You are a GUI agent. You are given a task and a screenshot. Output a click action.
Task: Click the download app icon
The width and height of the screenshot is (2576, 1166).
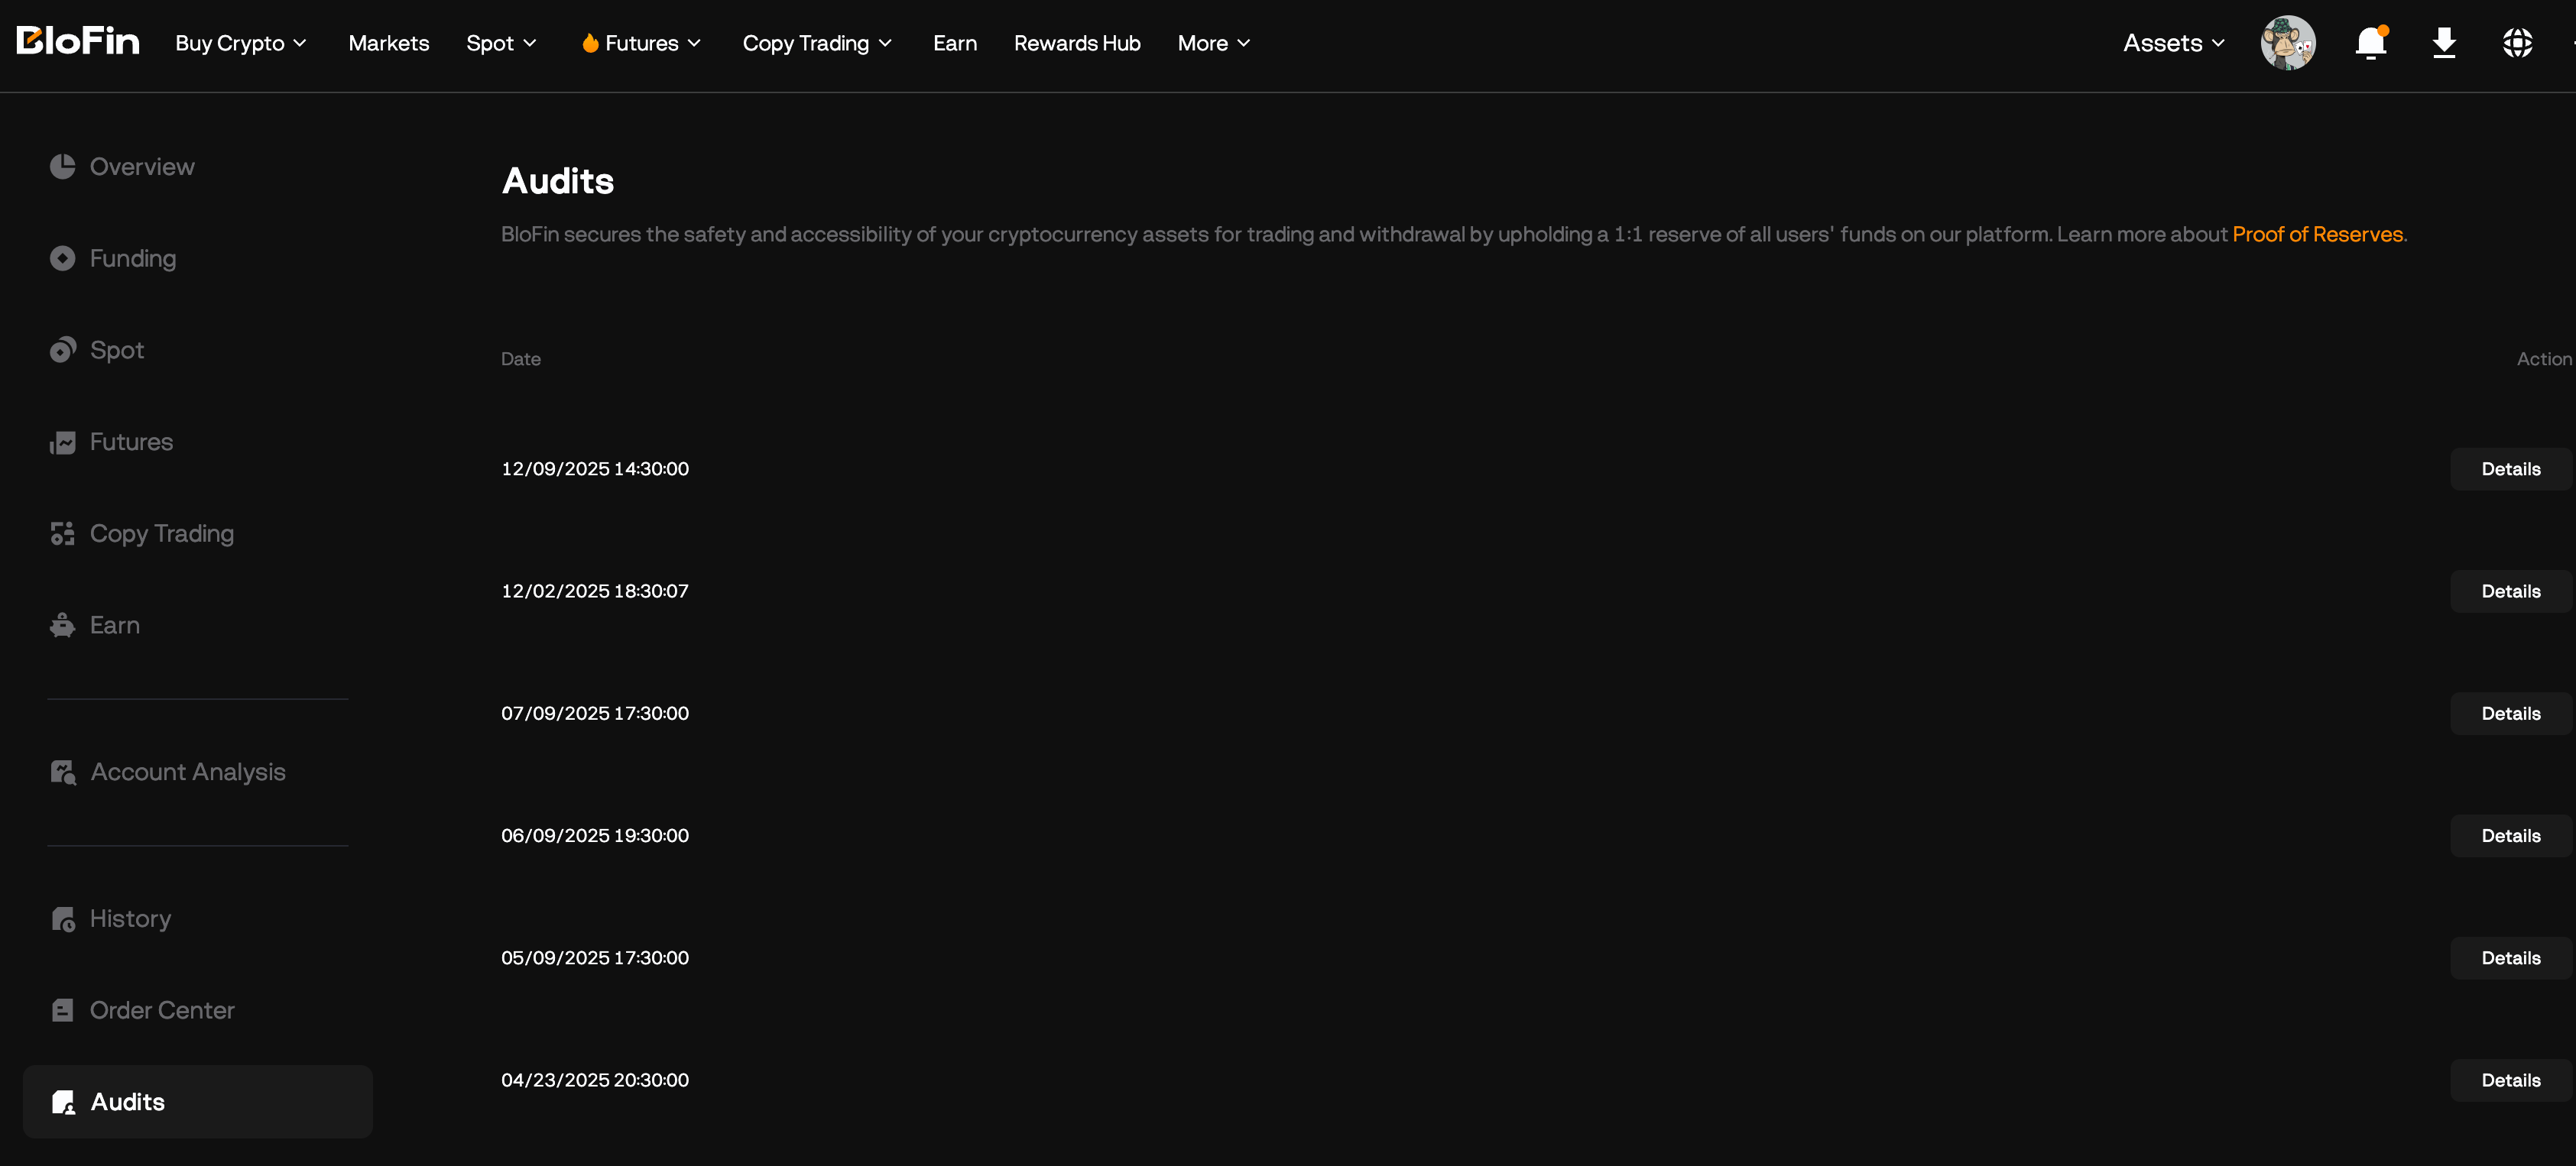2443,43
